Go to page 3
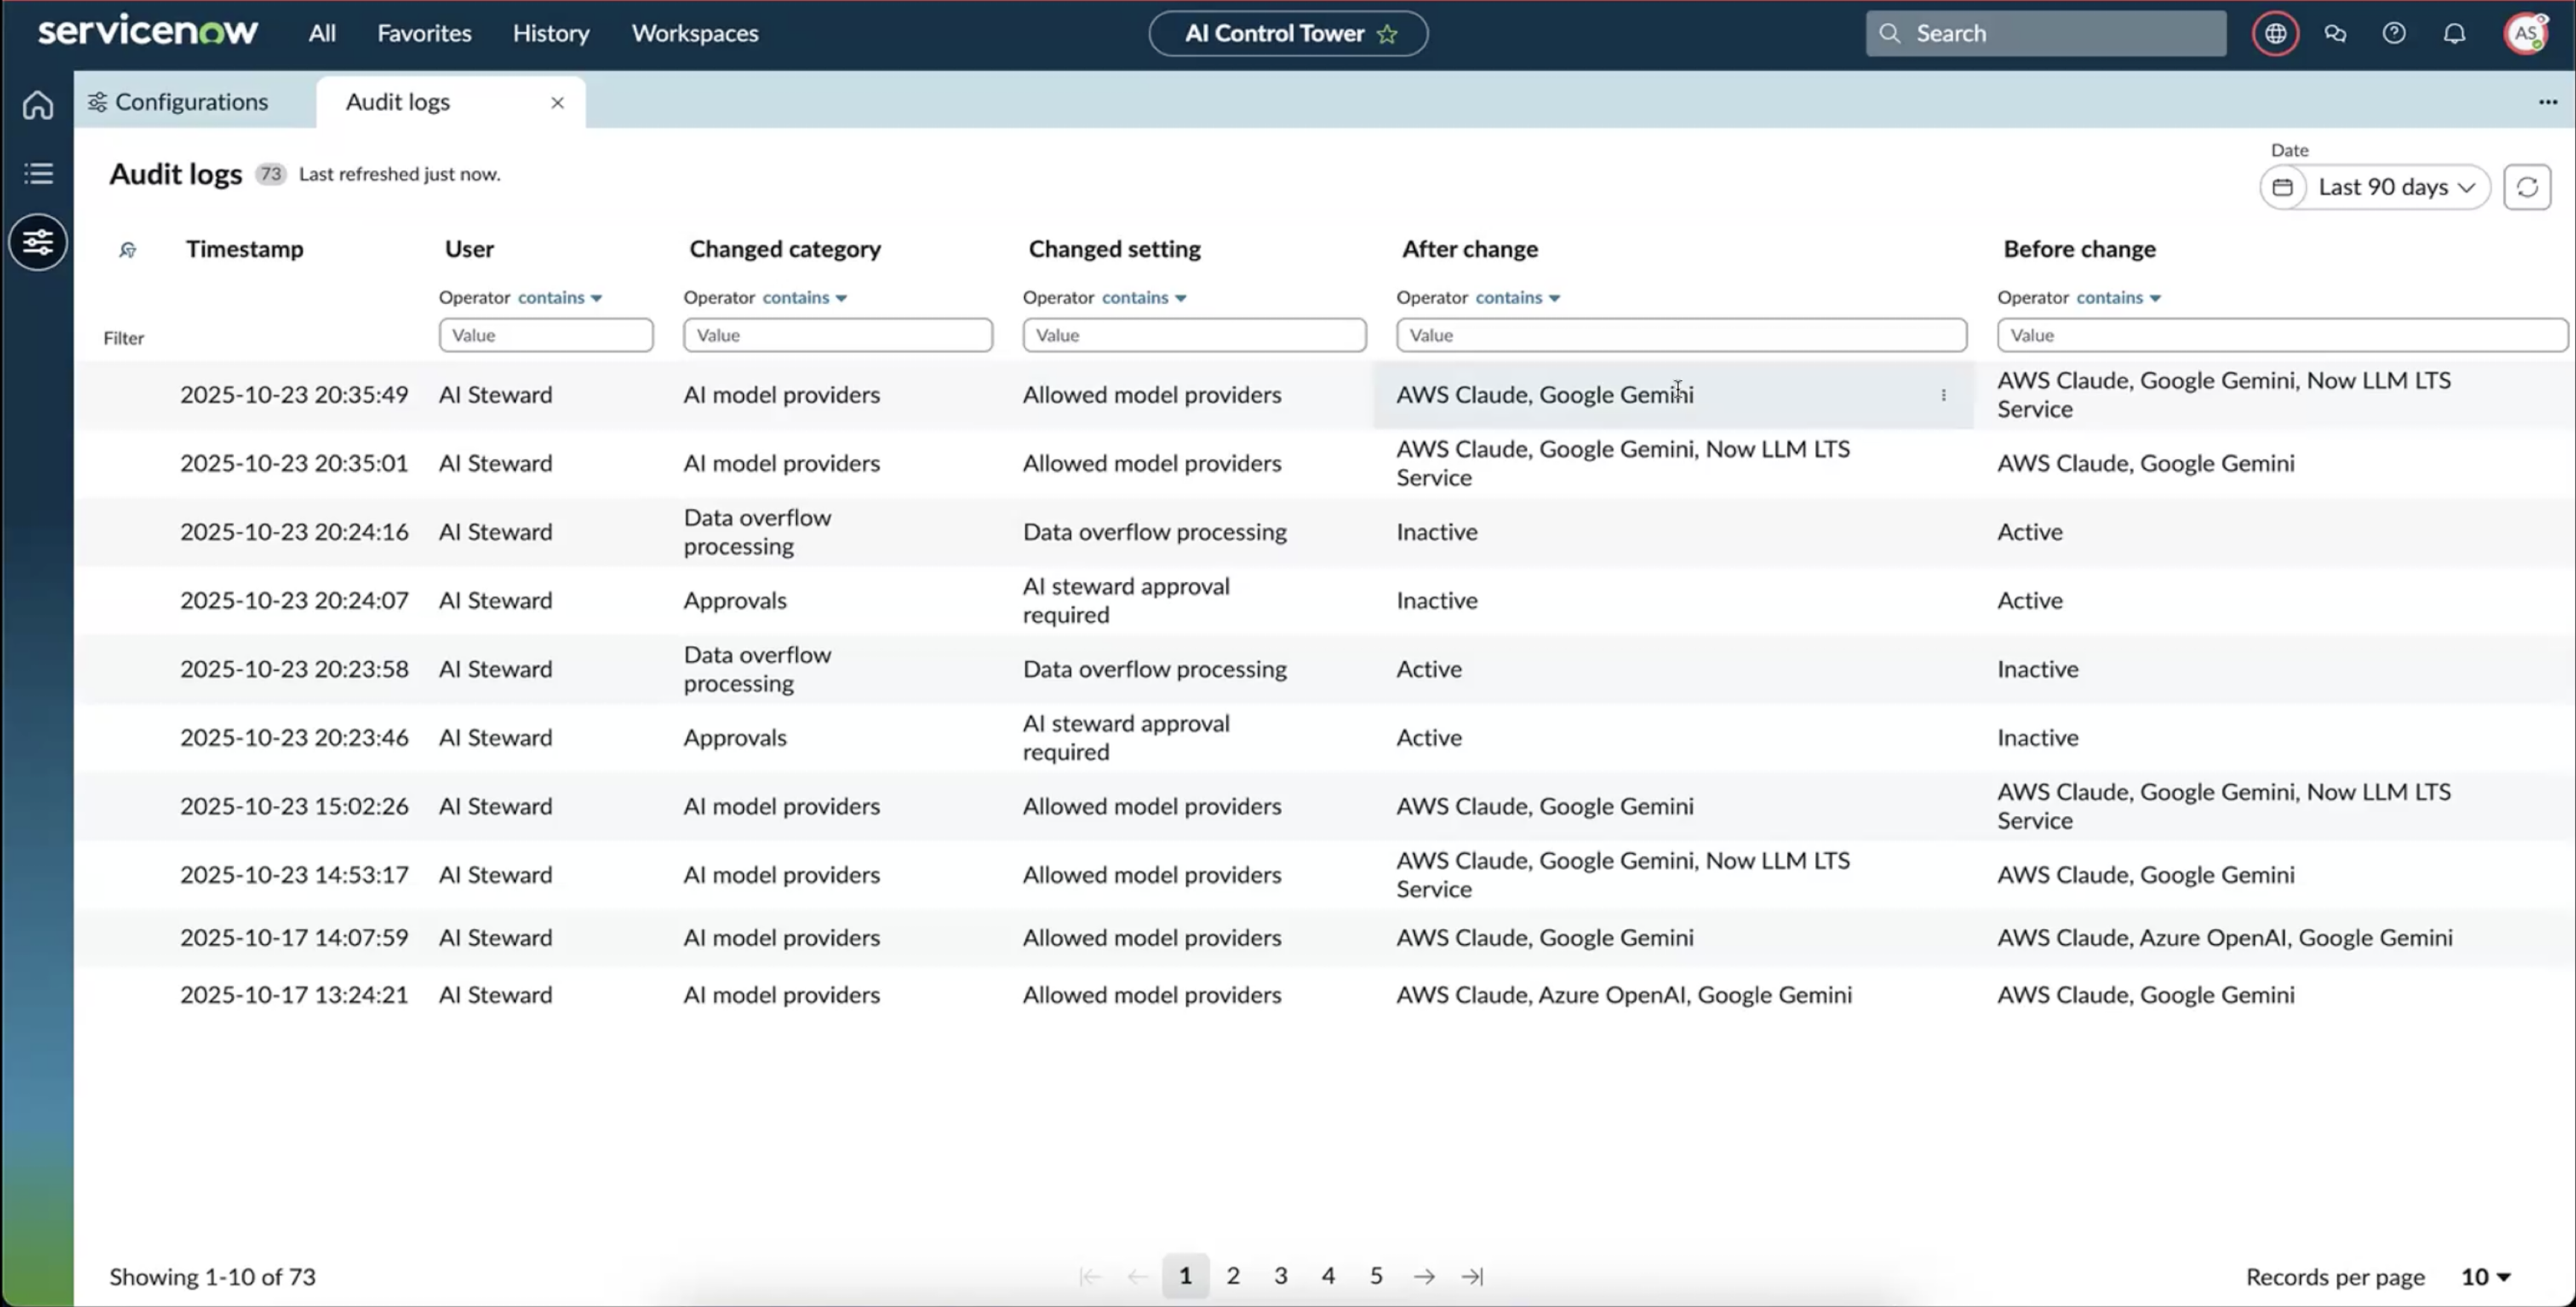Image resolution: width=2576 pixels, height=1307 pixels. [1281, 1276]
